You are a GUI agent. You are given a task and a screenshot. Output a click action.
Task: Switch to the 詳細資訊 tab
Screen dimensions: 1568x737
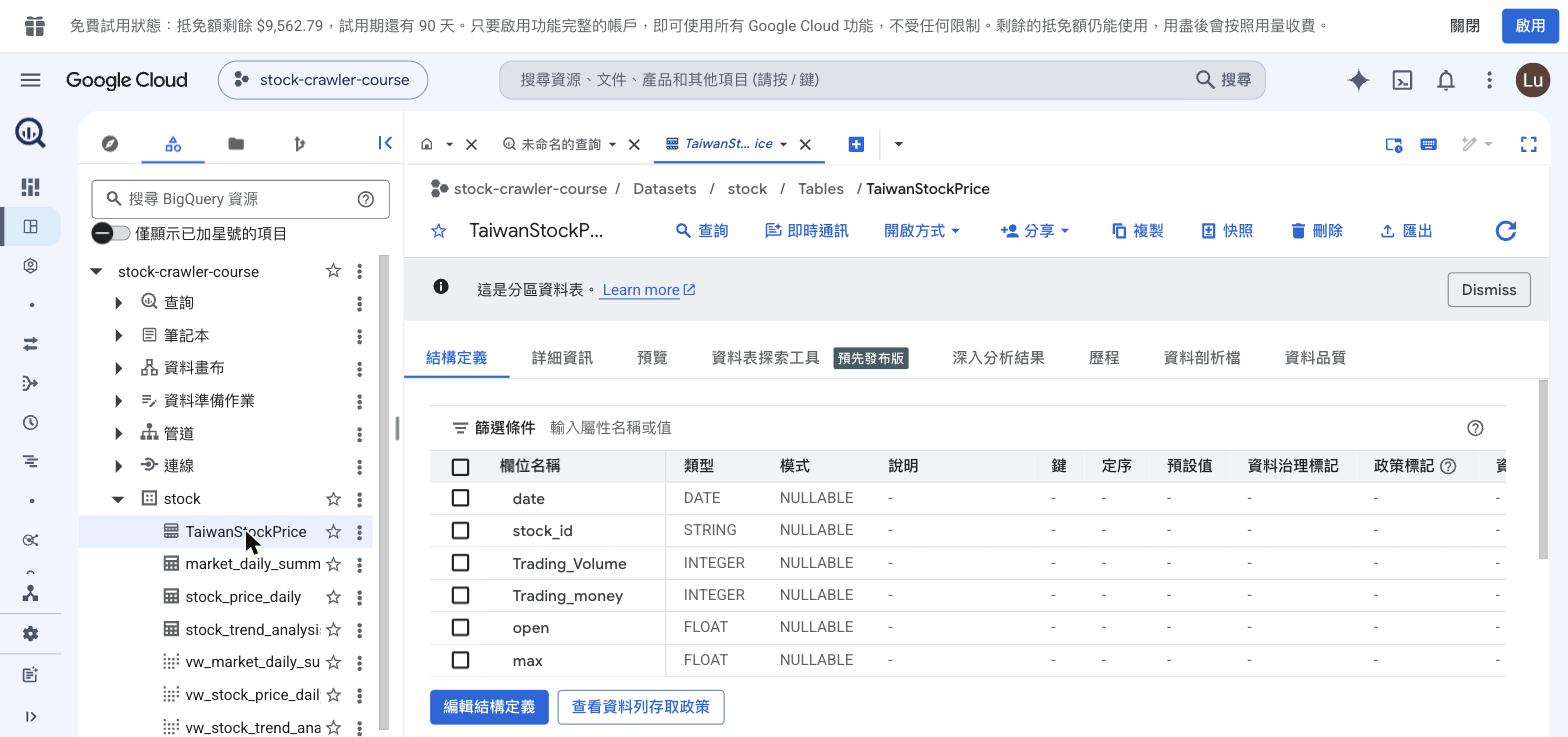pyautogui.click(x=562, y=358)
